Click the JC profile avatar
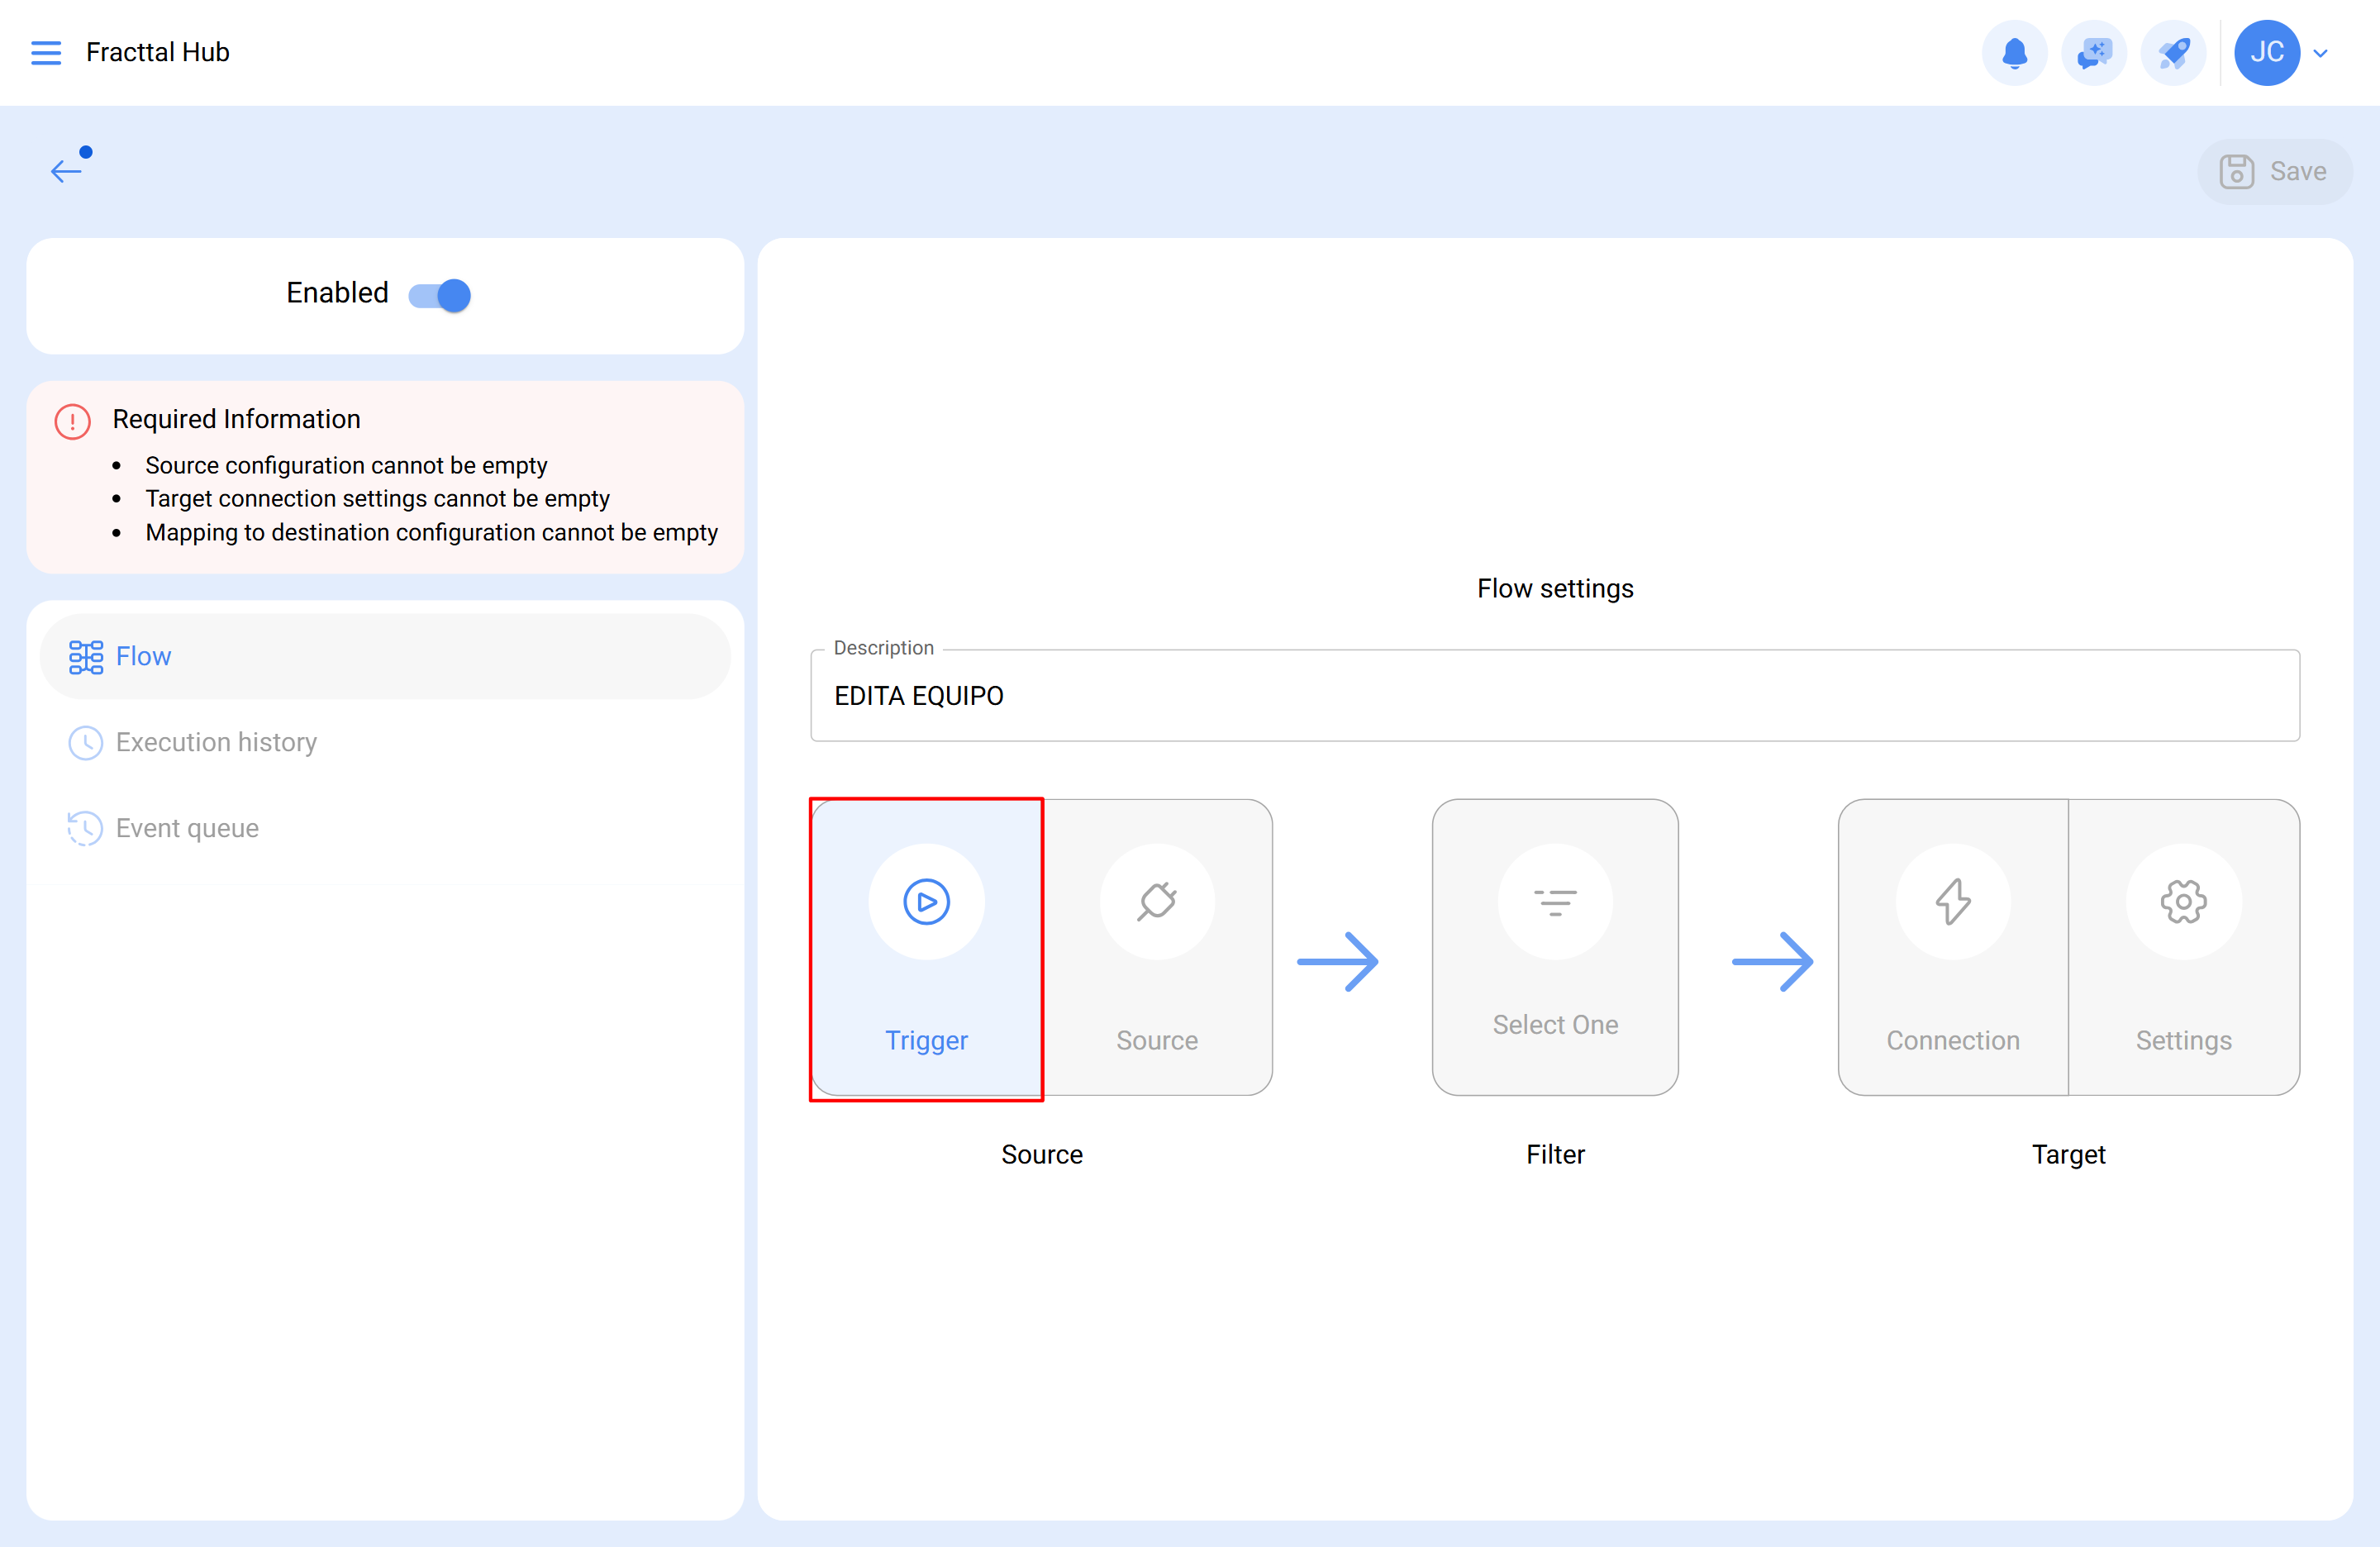2380x1547 pixels. [2266, 53]
